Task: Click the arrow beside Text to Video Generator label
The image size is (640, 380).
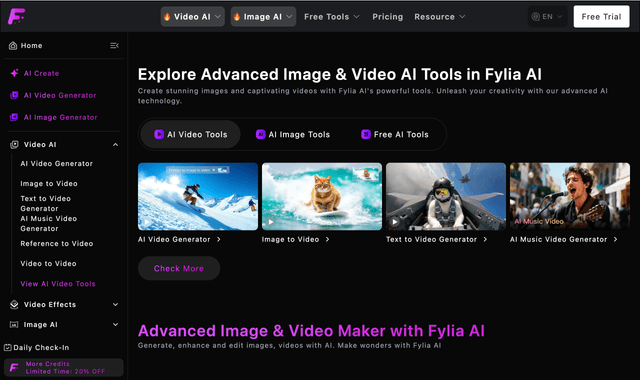Action: (485, 240)
